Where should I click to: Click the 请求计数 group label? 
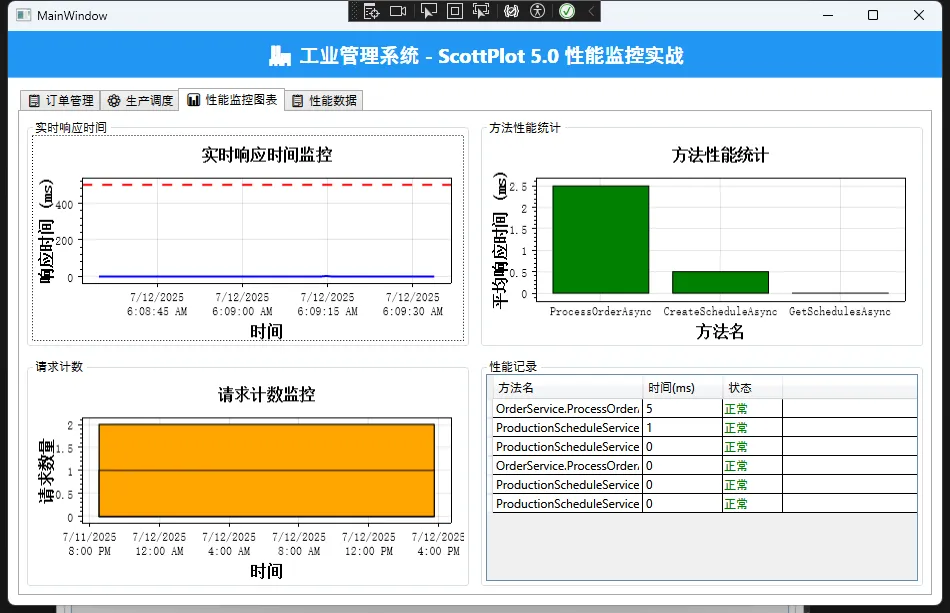point(59,366)
